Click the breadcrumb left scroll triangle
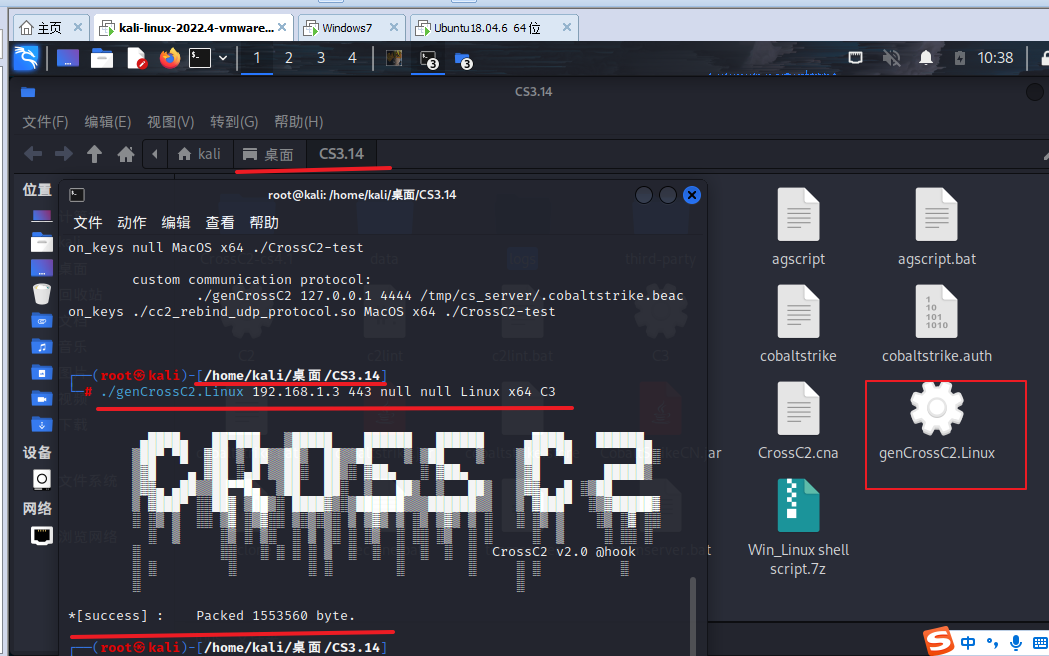Screen dimensions: 1049x656 155,154
